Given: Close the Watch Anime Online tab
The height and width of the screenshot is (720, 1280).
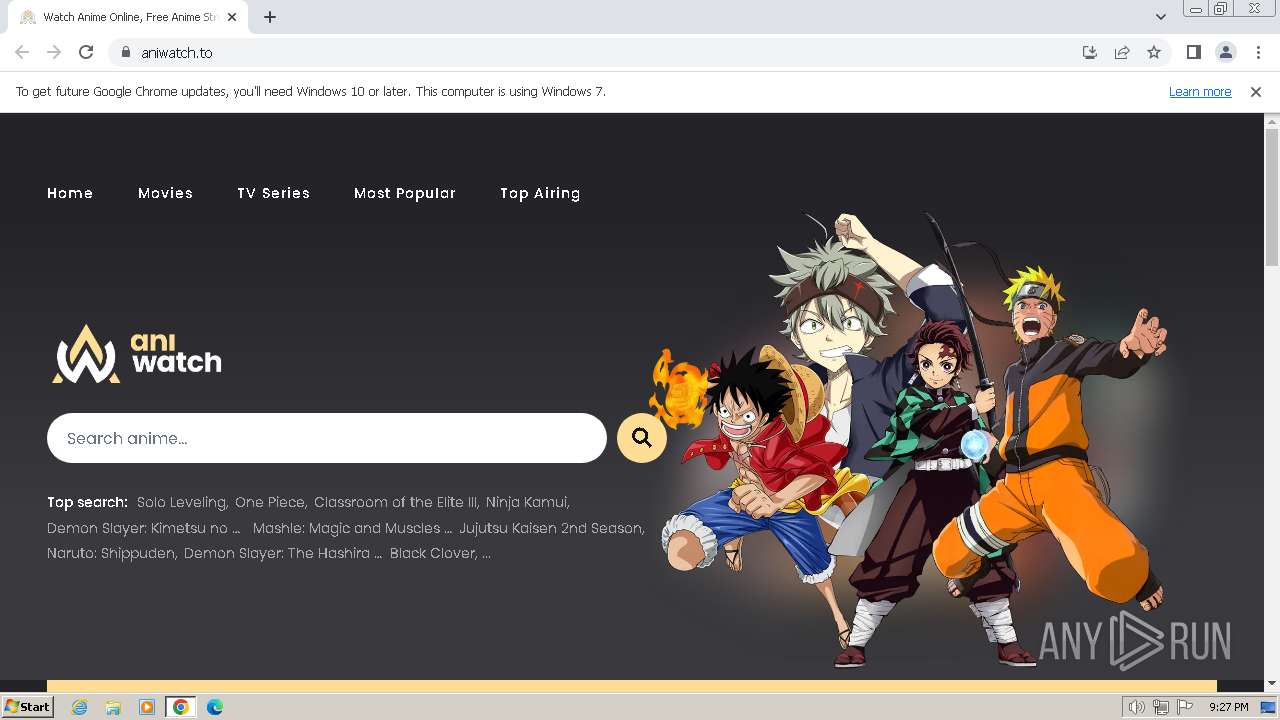Looking at the screenshot, I should (233, 17).
